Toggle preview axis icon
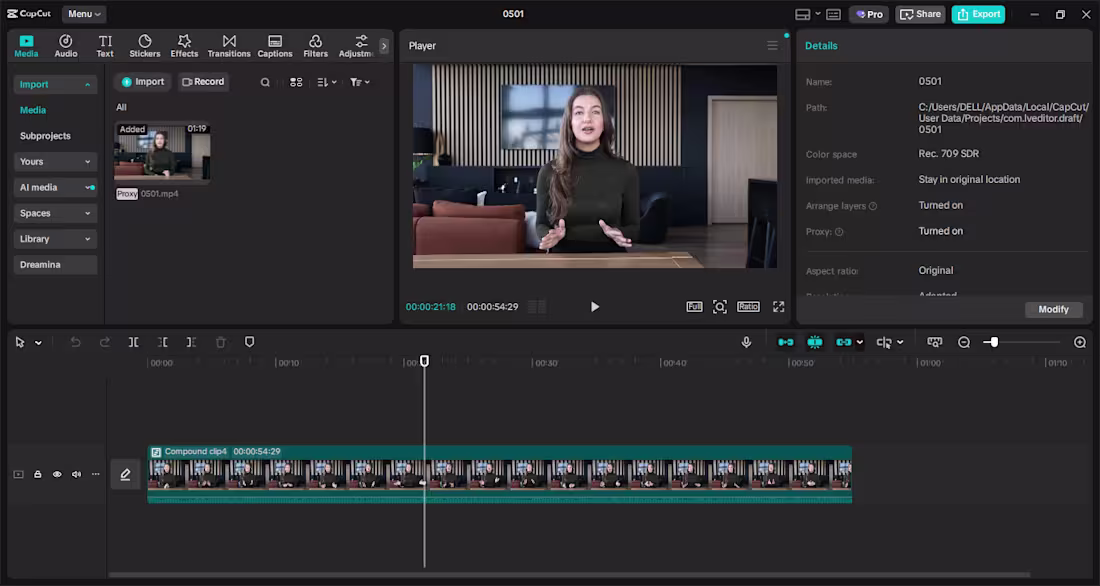The height and width of the screenshot is (586, 1100). [884, 342]
